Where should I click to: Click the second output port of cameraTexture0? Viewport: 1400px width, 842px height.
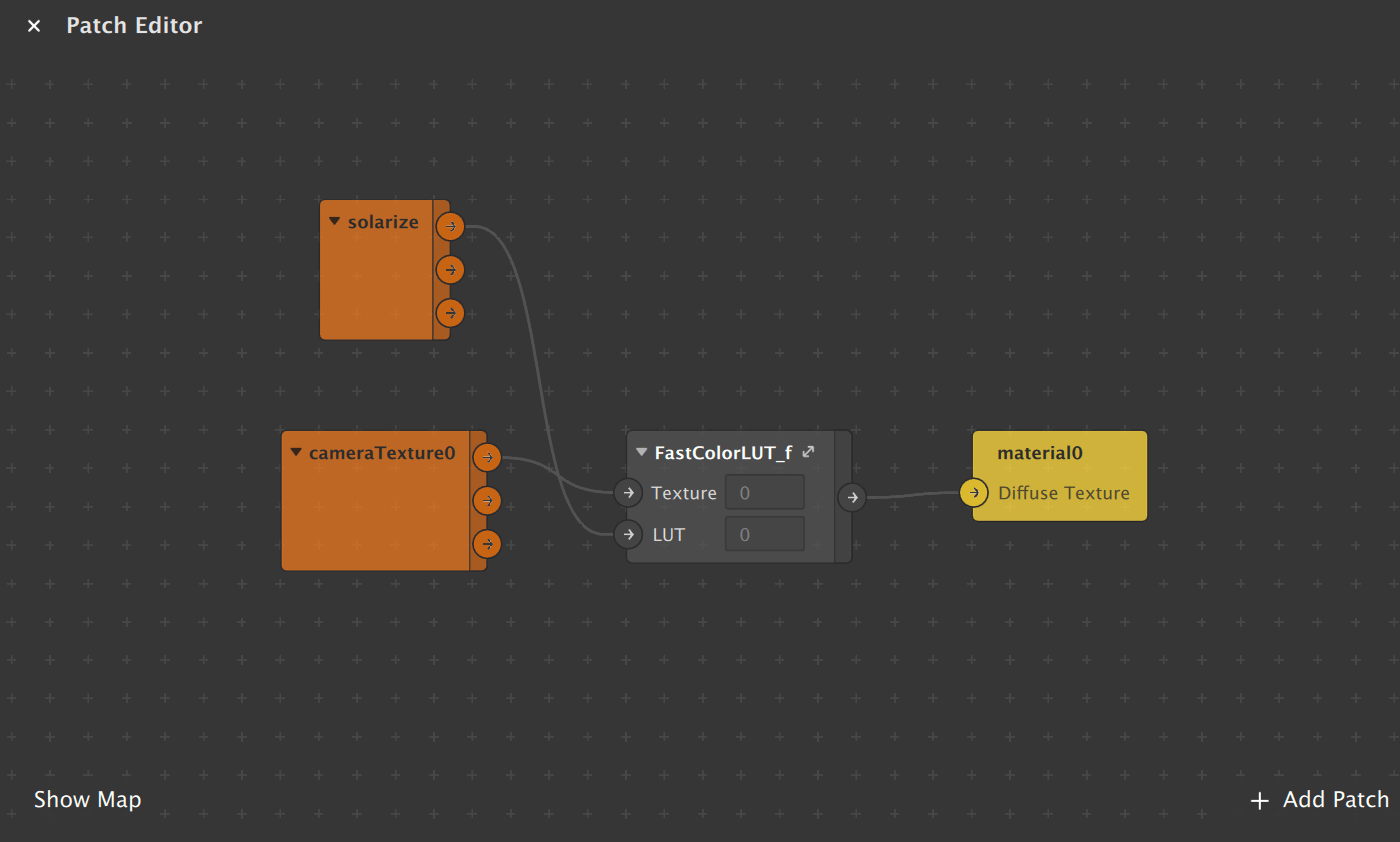point(486,501)
